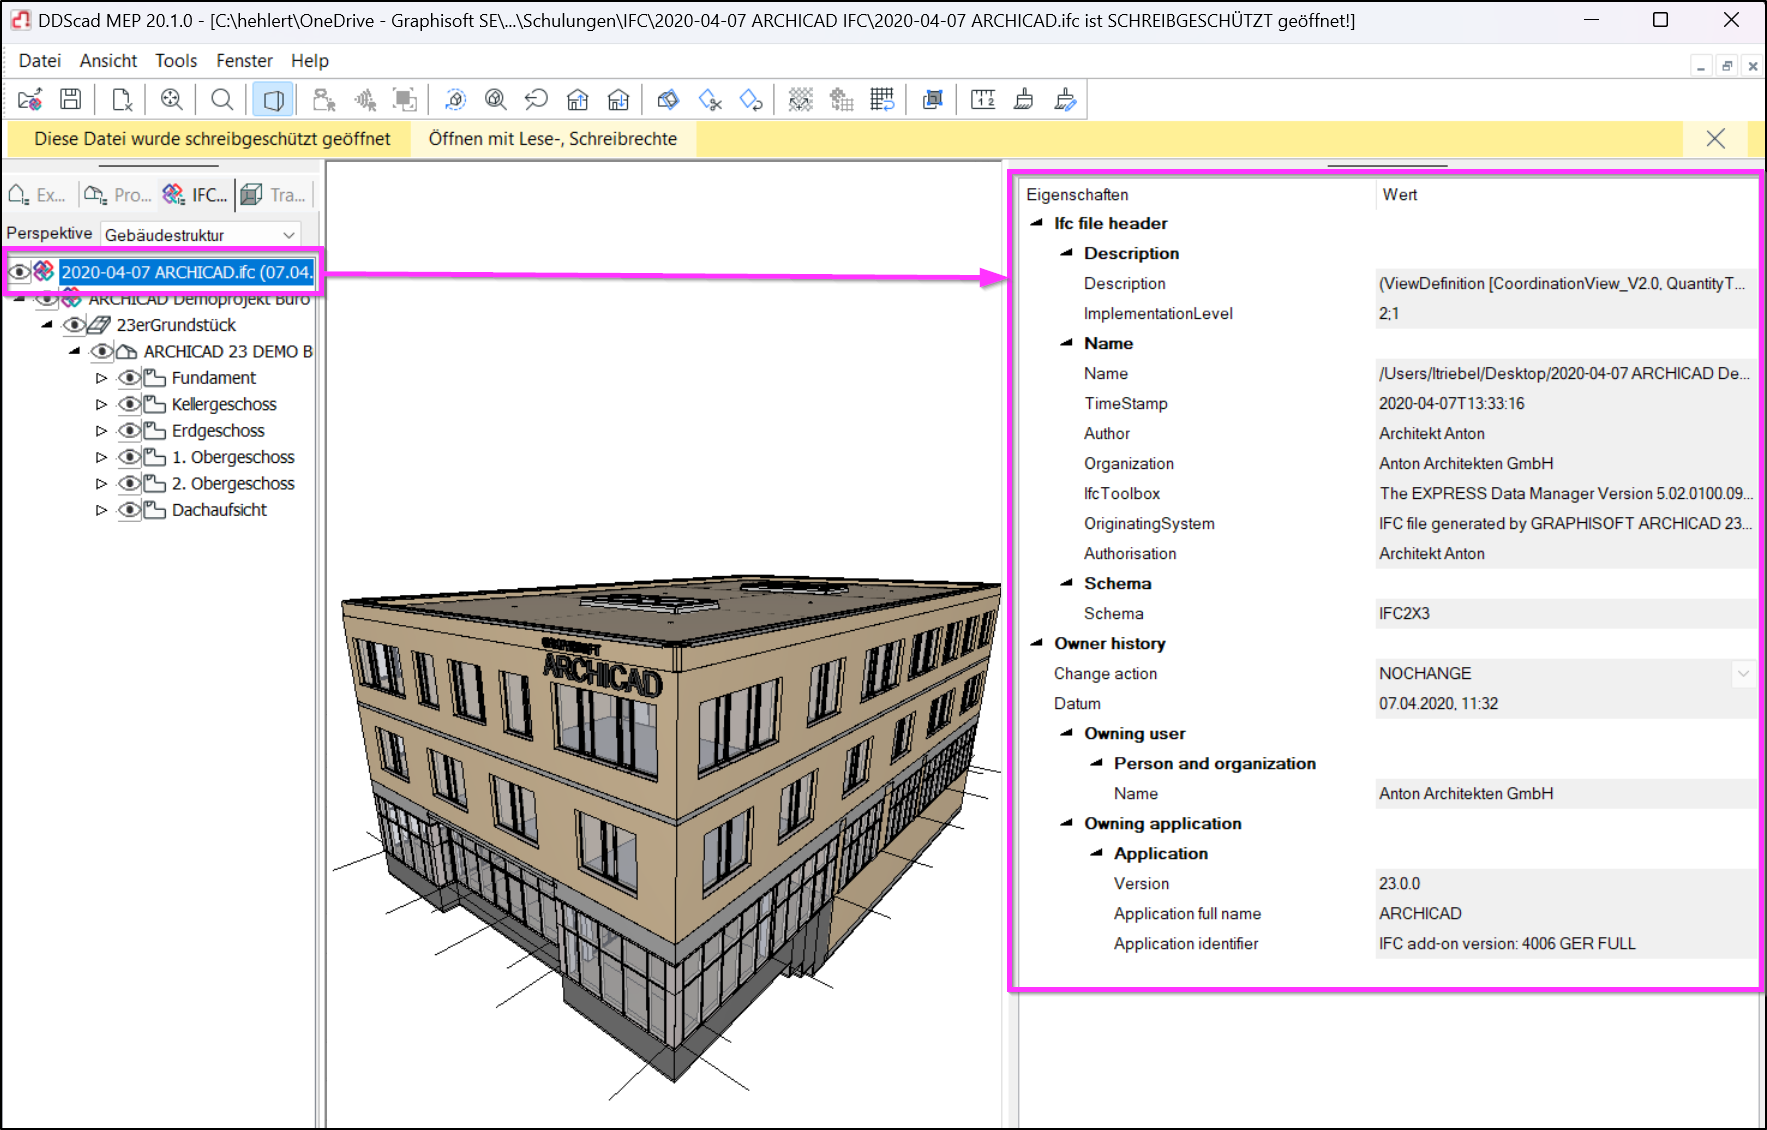Click the section plane rhombus icon
The width and height of the screenshot is (1767, 1130).
click(668, 99)
